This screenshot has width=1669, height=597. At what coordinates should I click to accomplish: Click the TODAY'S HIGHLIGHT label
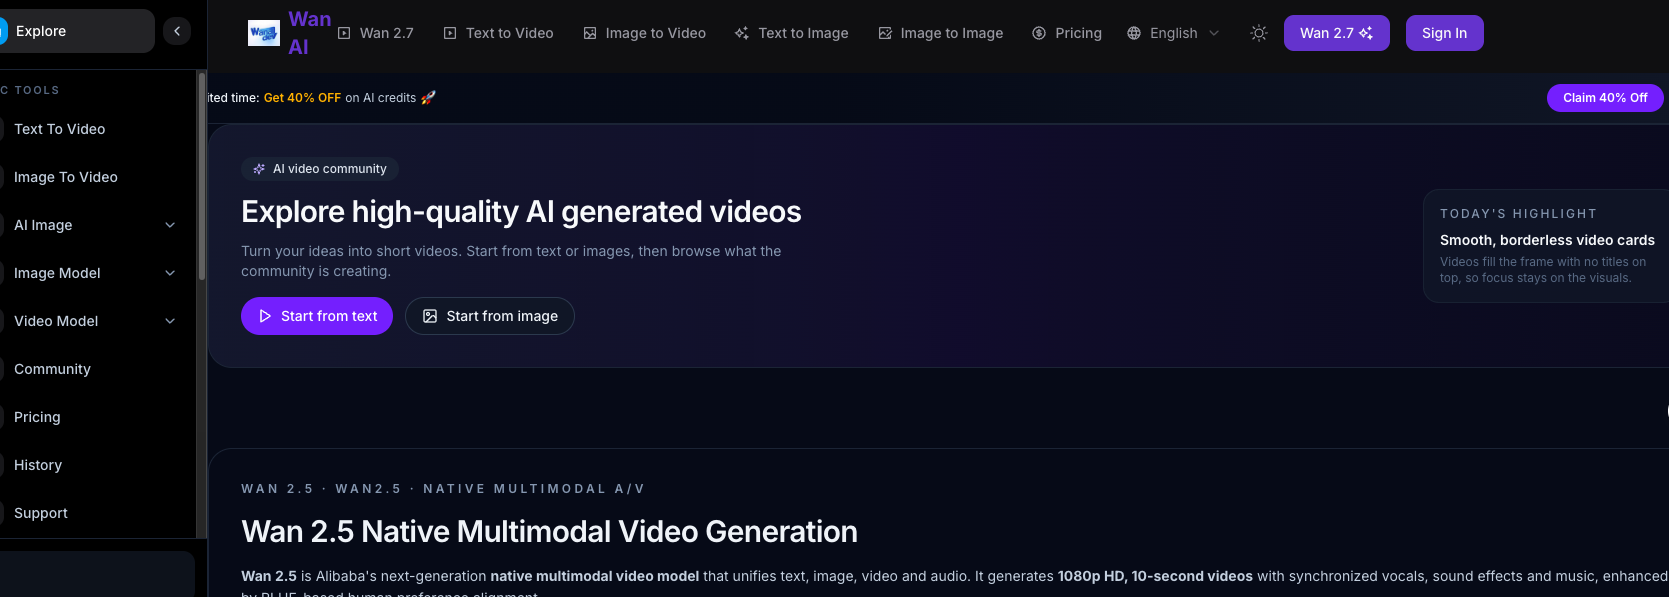pyautogui.click(x=1518, y=214)
